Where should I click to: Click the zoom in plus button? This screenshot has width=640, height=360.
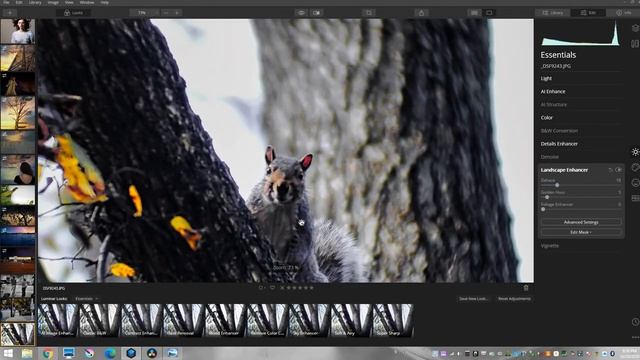point(177,13)
